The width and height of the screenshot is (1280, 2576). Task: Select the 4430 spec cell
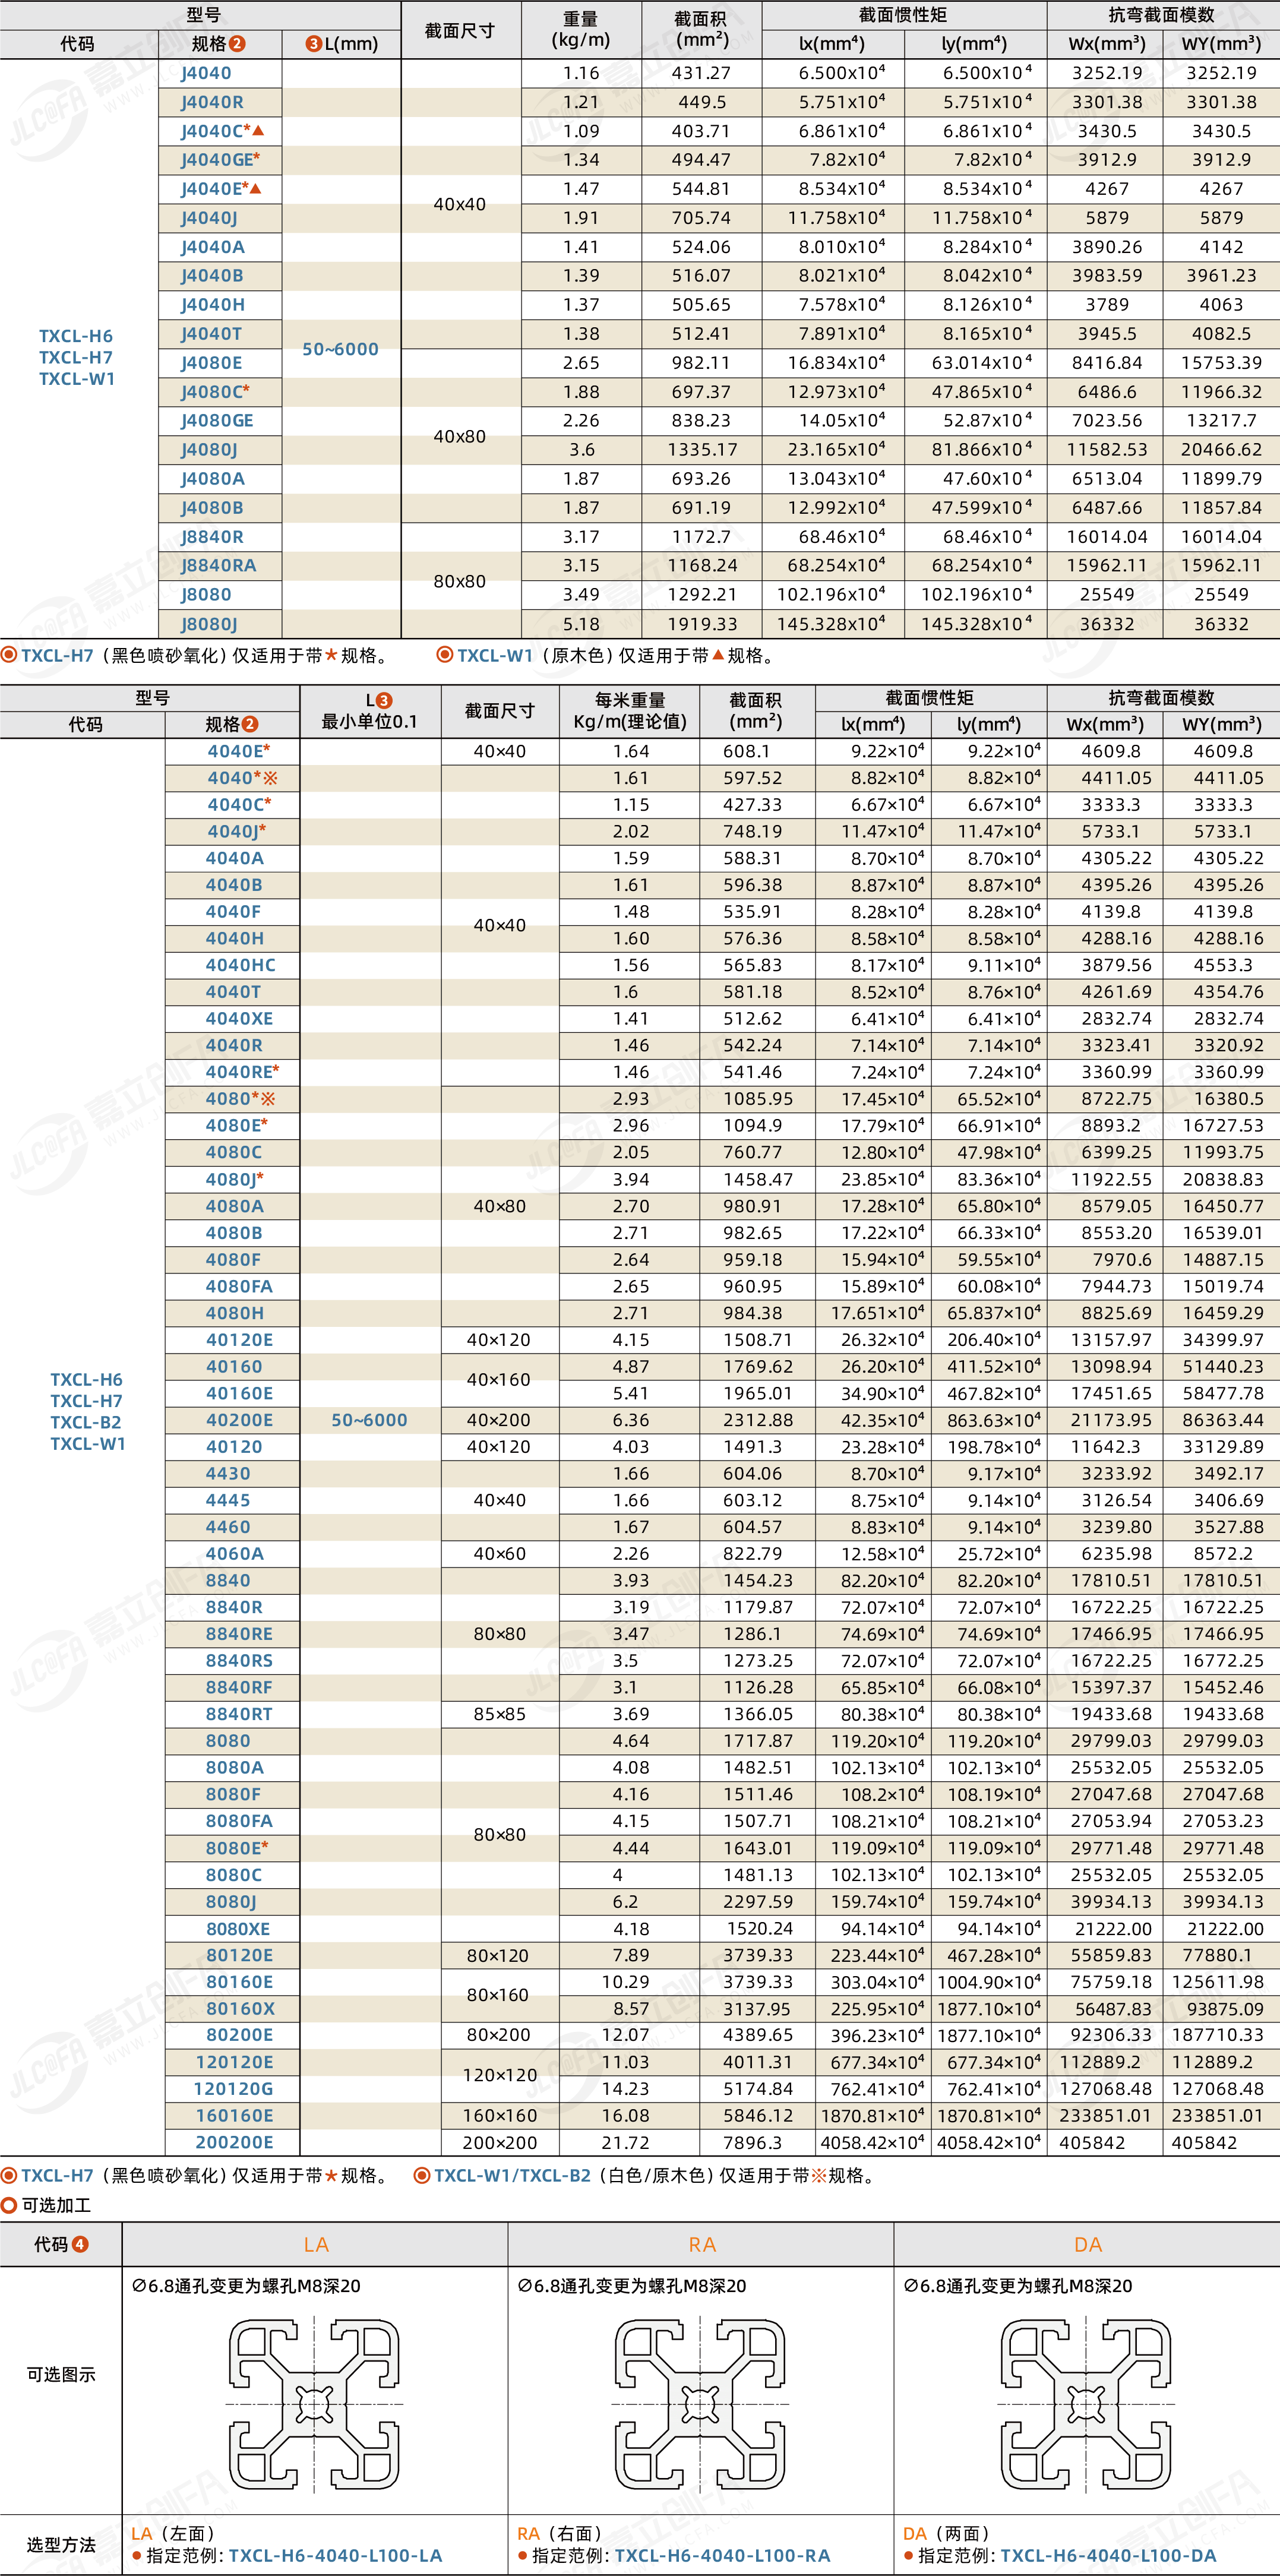click(232, 1473)
